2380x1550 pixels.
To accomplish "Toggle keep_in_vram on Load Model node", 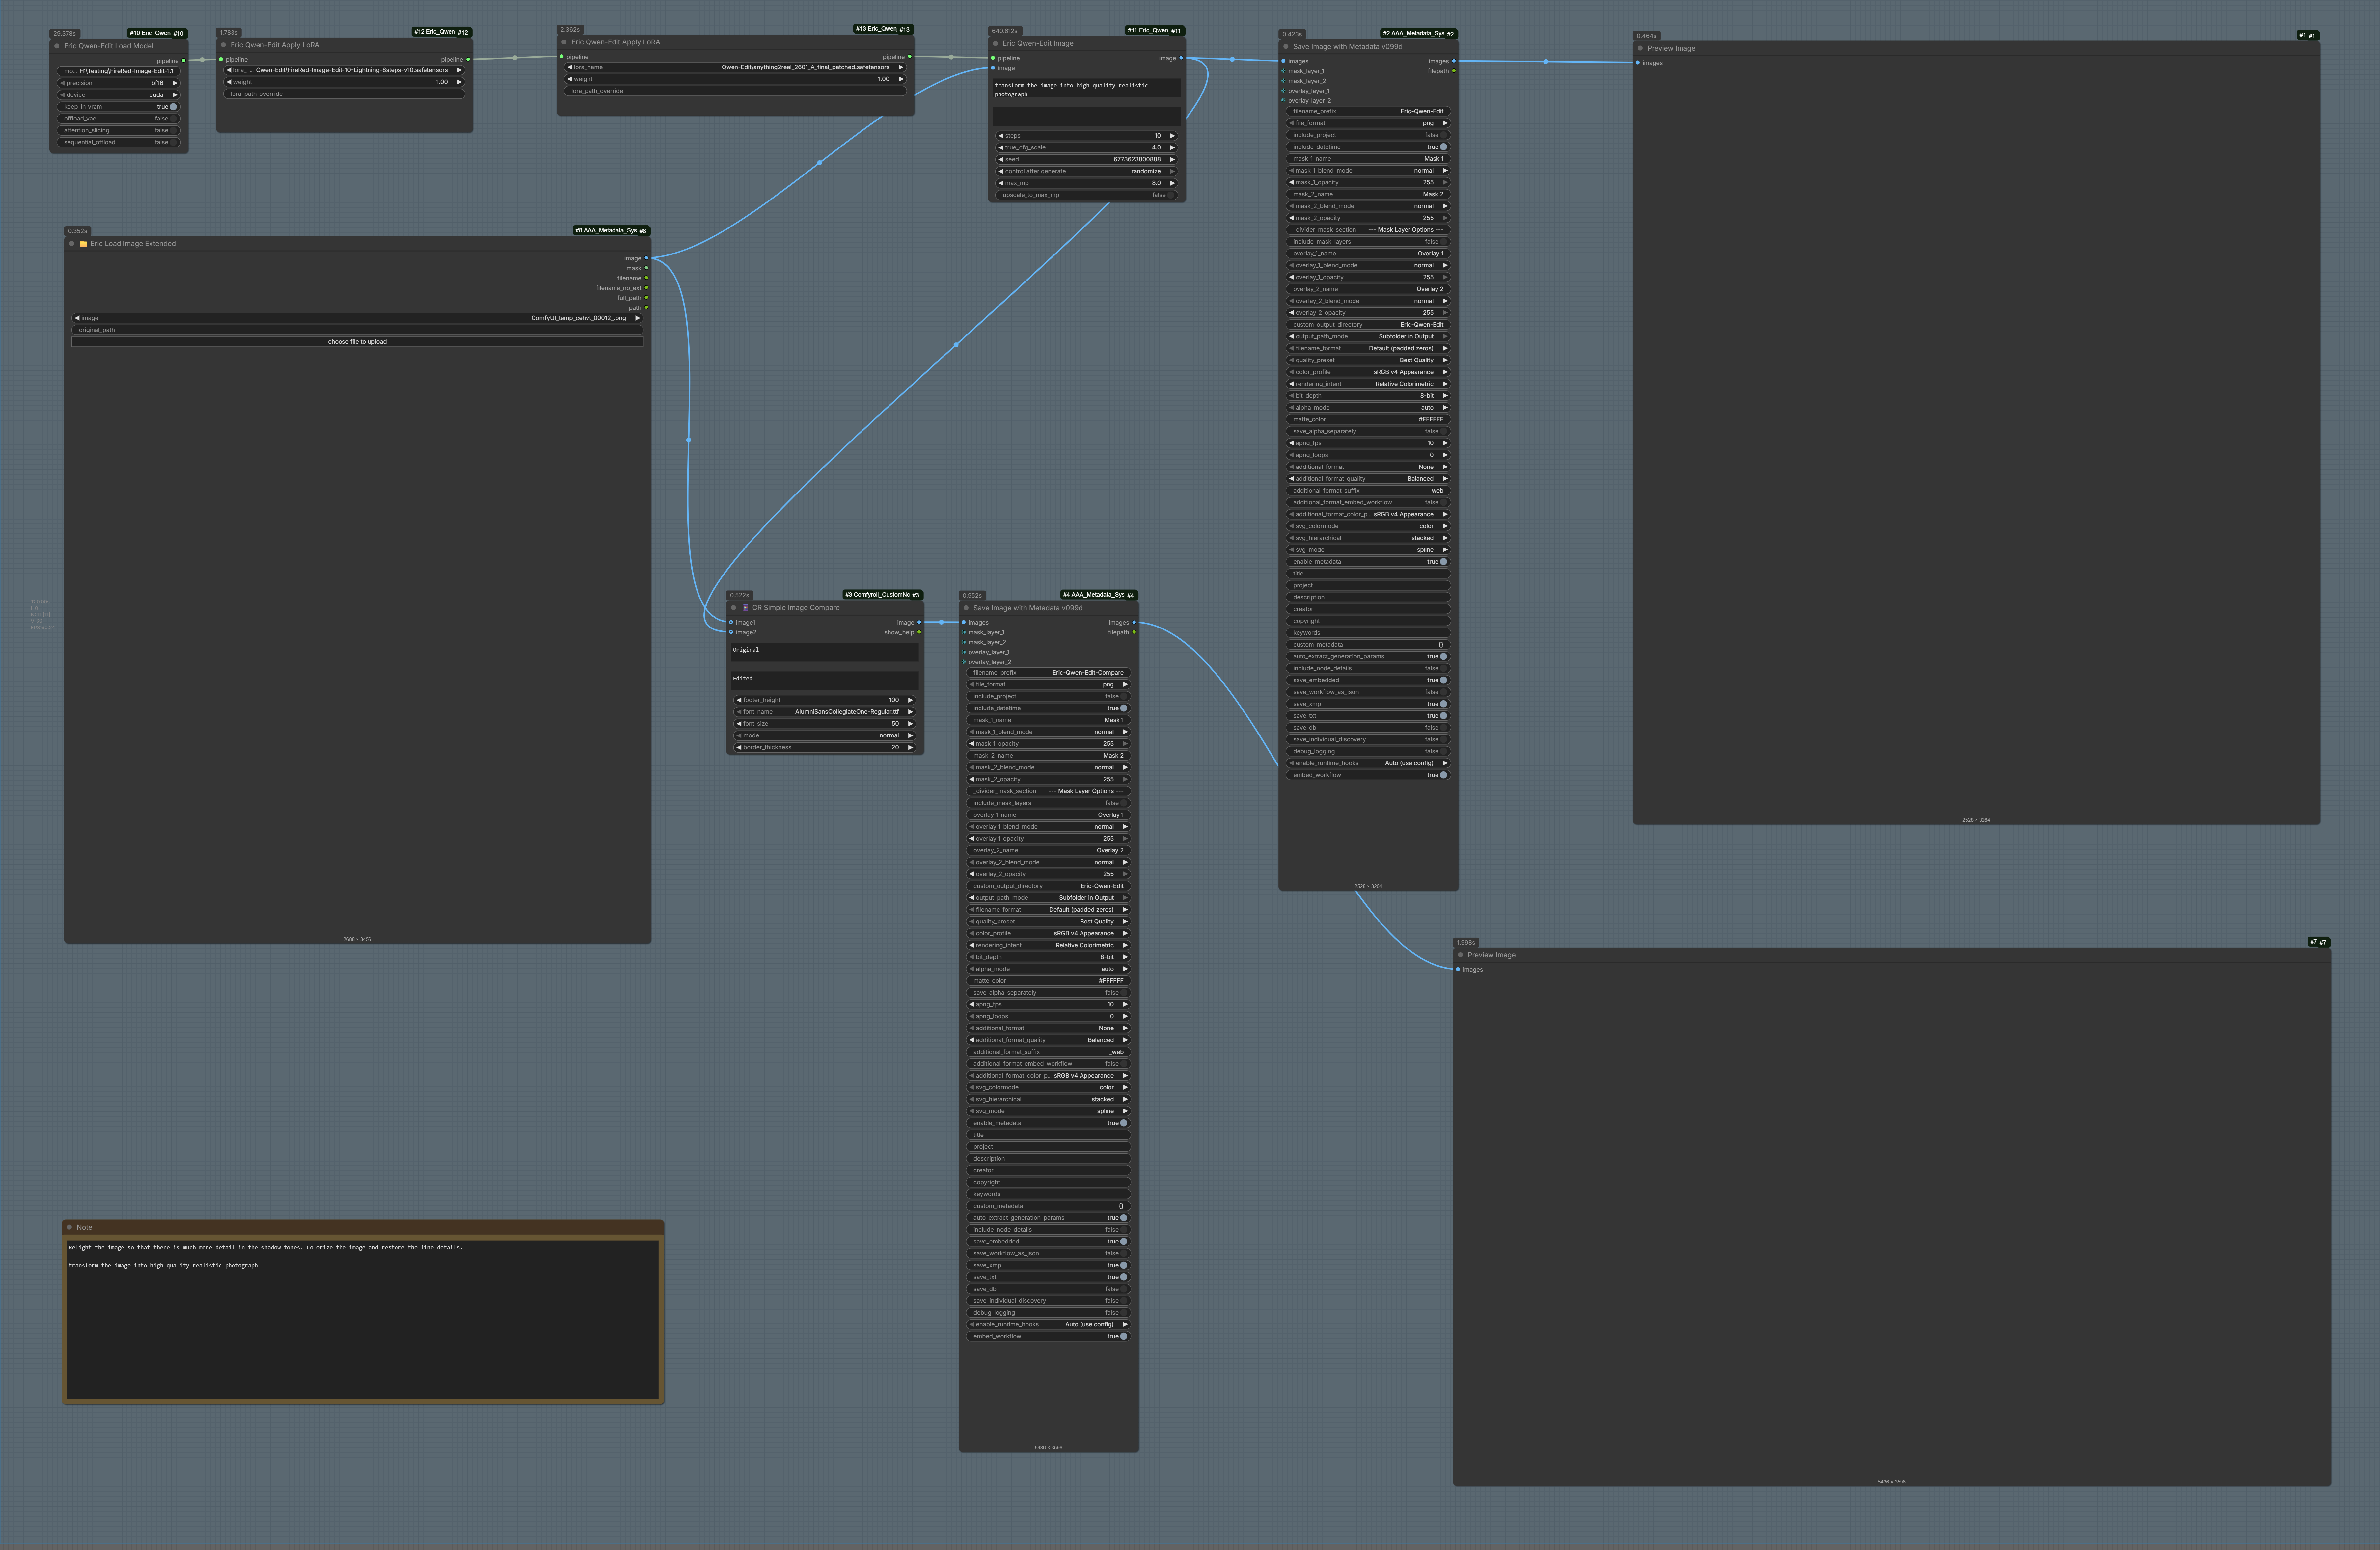I will [119, 107].
